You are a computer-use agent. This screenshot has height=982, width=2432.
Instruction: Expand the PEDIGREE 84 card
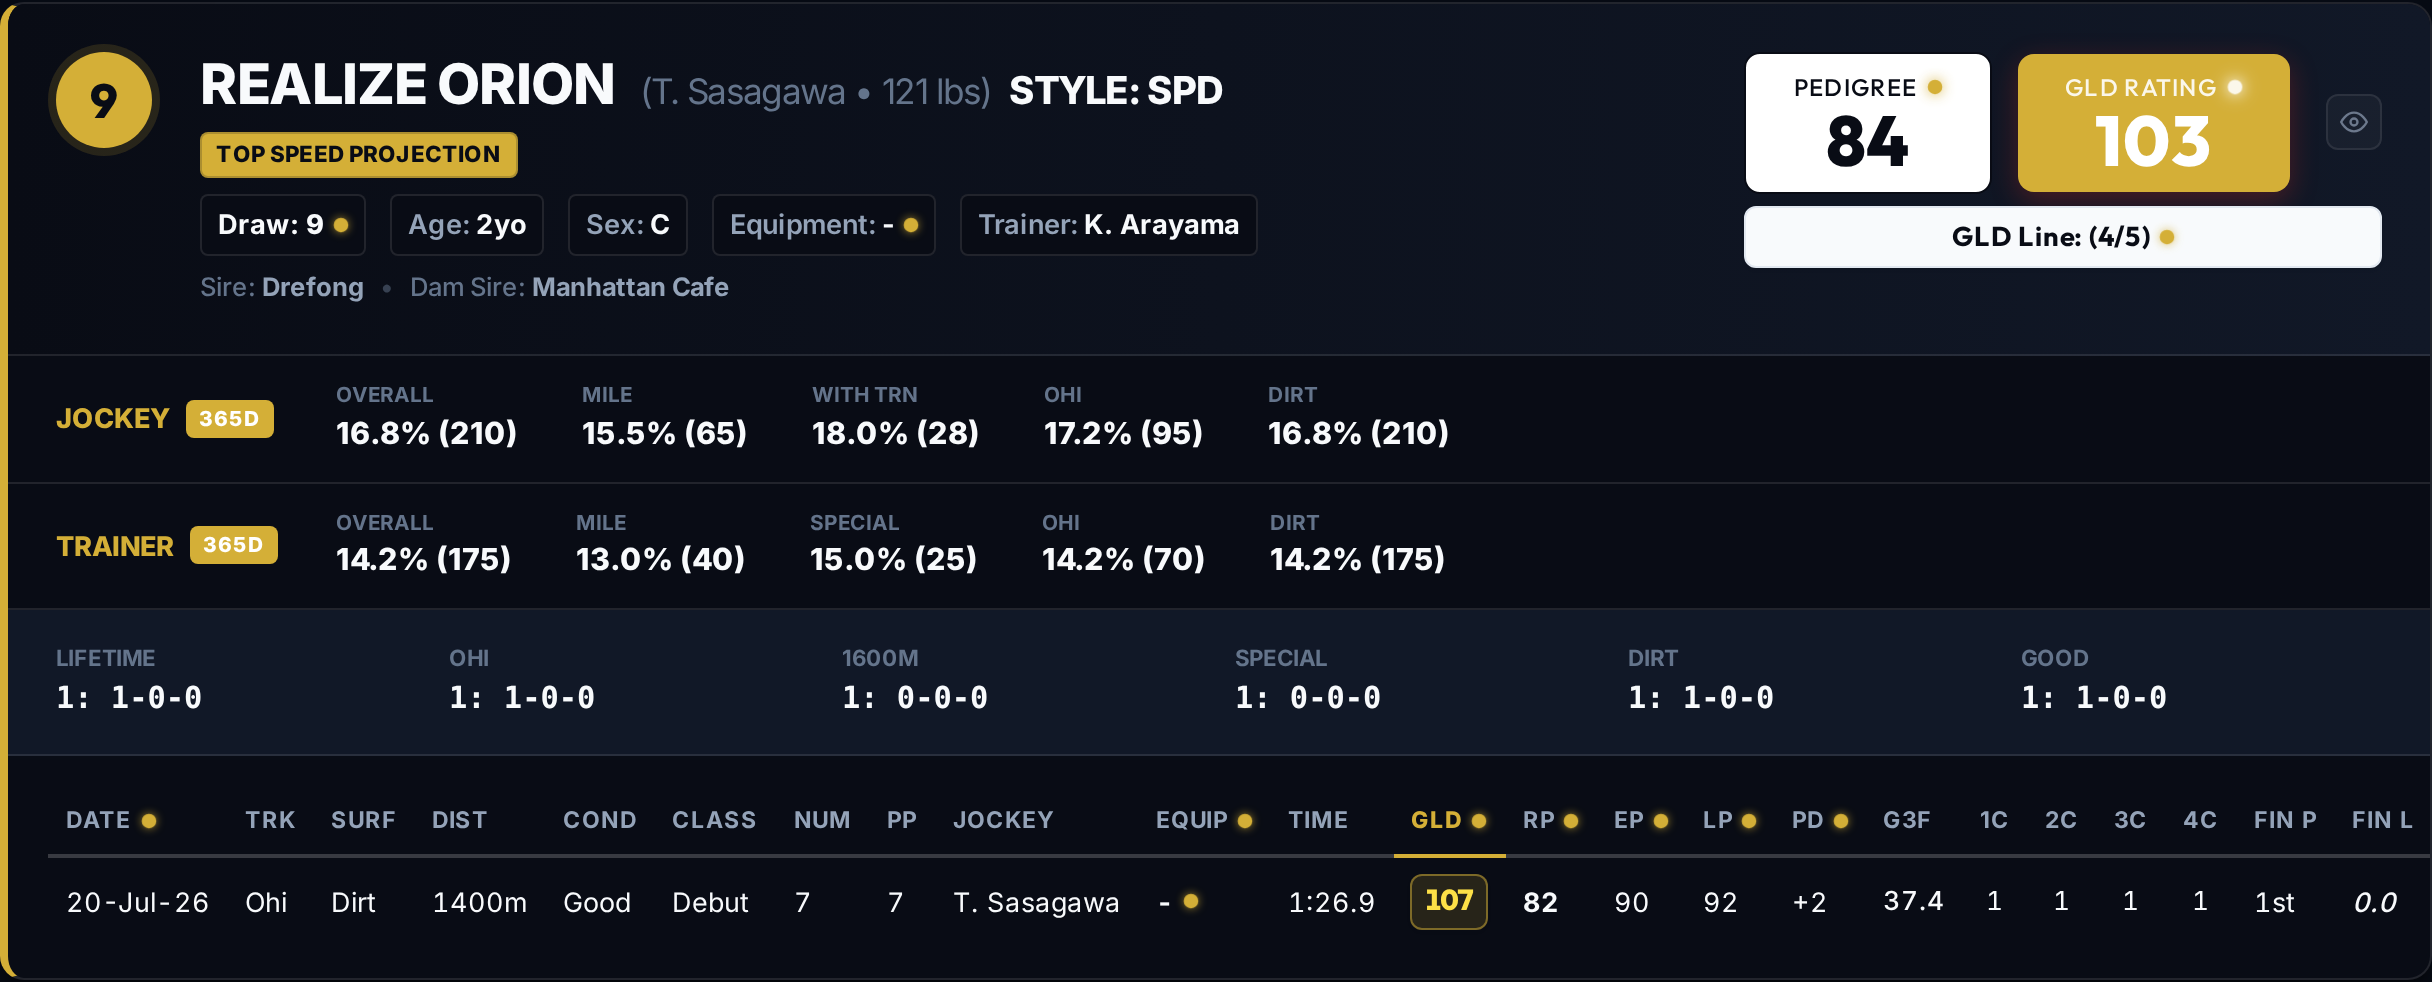coord(1867,123)
